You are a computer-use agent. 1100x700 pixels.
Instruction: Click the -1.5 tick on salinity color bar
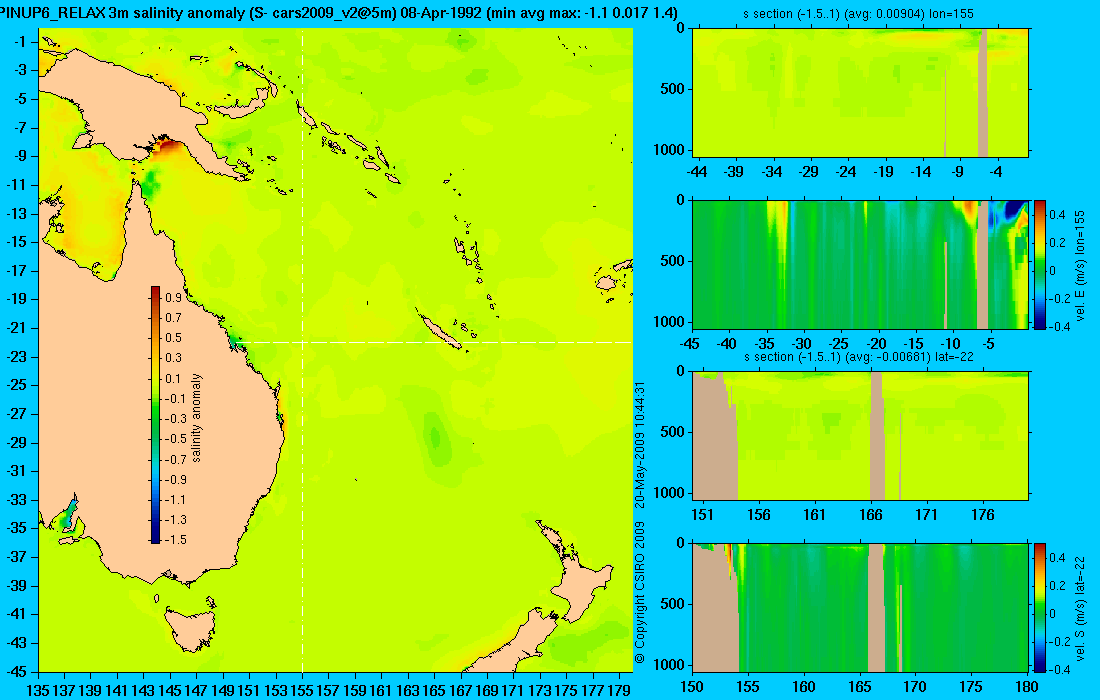tap(175, 539)
